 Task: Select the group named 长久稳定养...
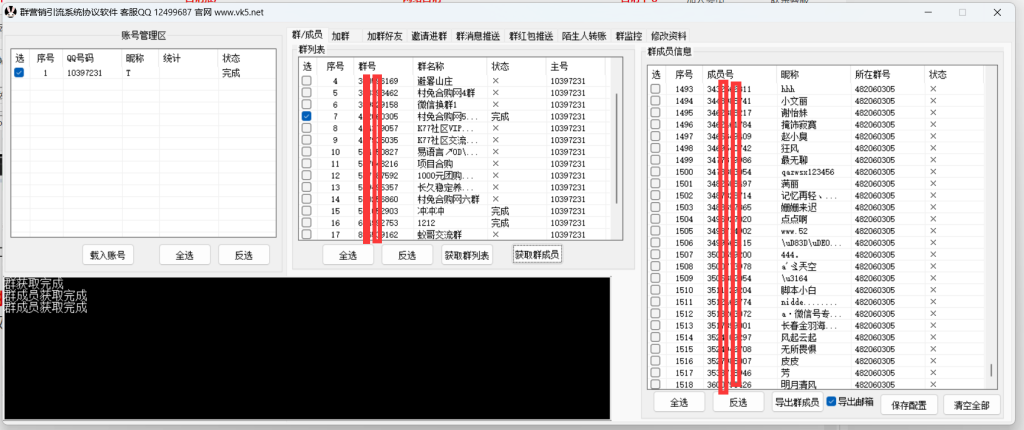(306, 188)
